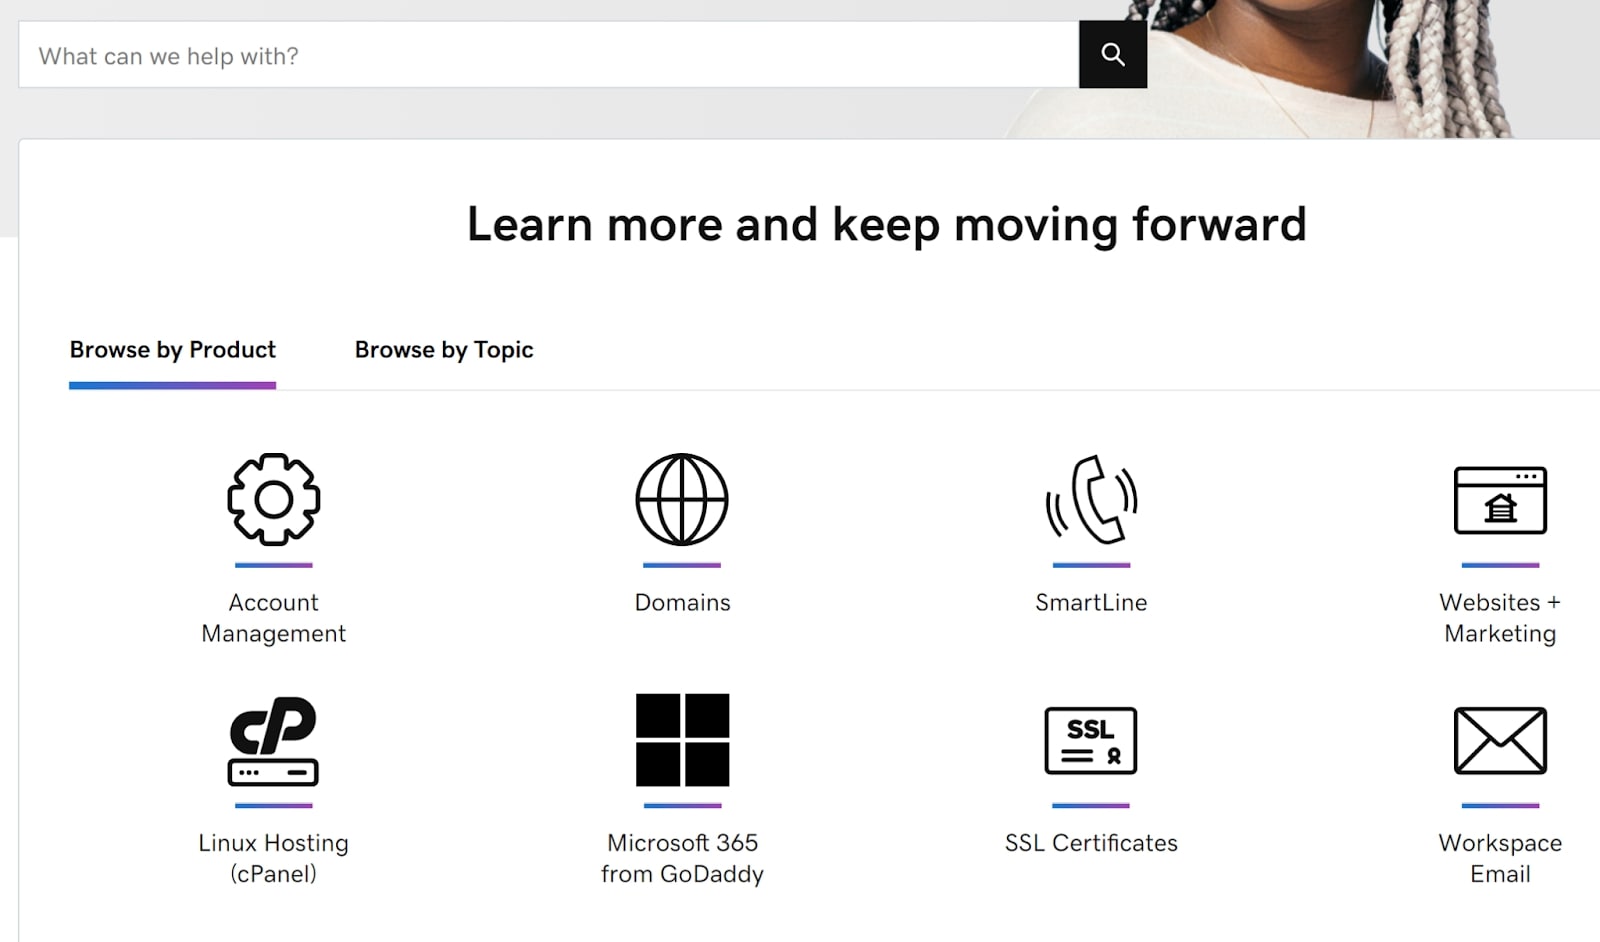The width and height of the screenshot is (1600, 942).
Task: Type in the 'What can we help with?' field
Action: tap(548, 56)
